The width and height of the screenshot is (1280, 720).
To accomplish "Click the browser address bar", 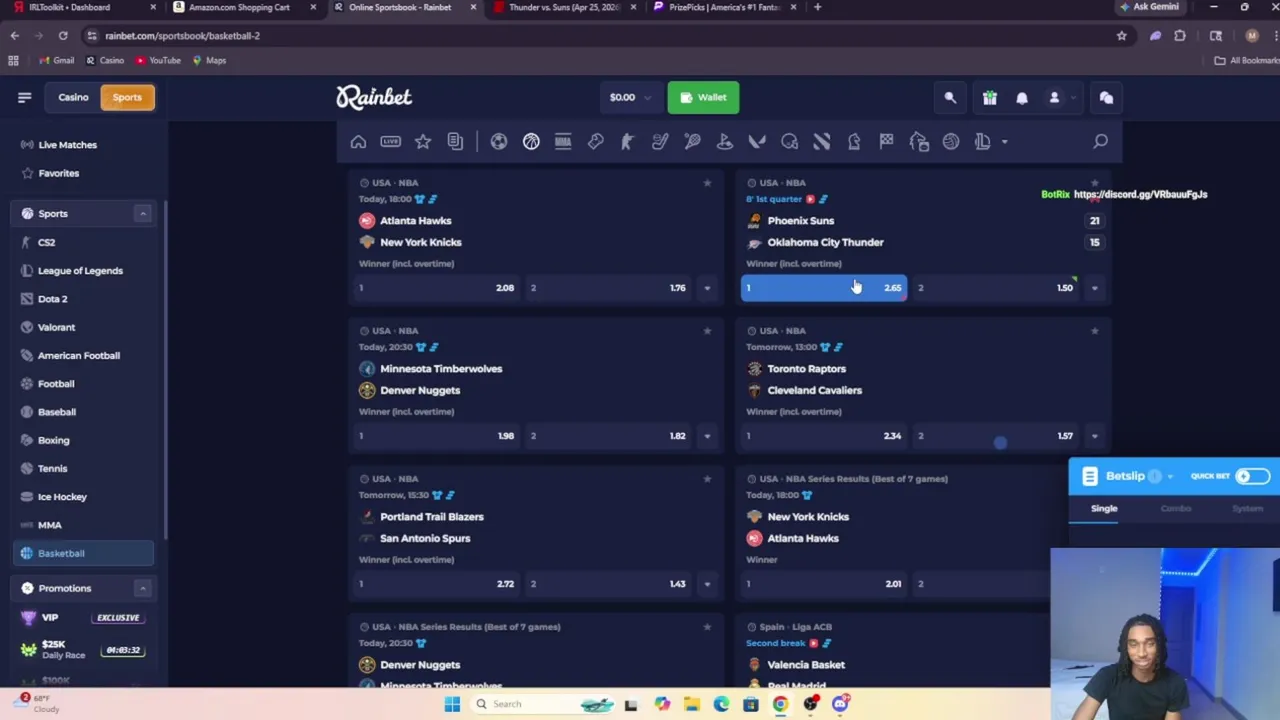I will (x=600, y=36).
